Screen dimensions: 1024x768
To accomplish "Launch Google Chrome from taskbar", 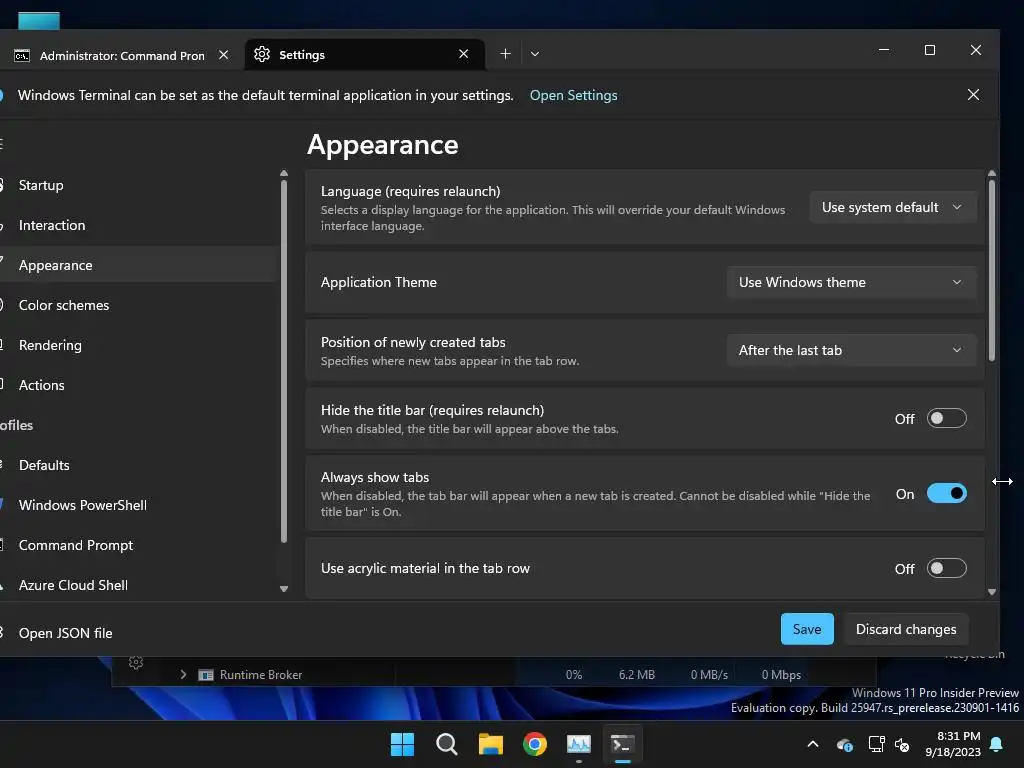I will click(x=535, y=744).
